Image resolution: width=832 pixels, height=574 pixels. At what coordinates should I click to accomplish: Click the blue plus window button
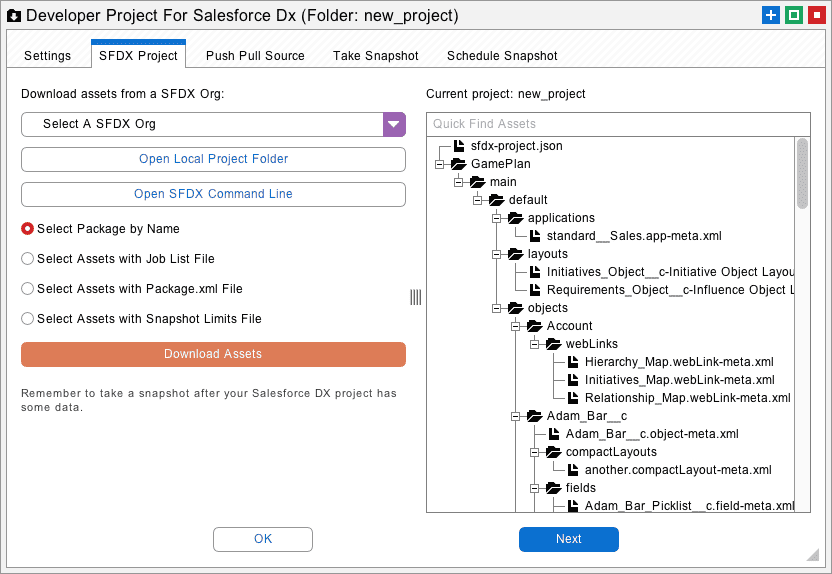tap(770, 15)
